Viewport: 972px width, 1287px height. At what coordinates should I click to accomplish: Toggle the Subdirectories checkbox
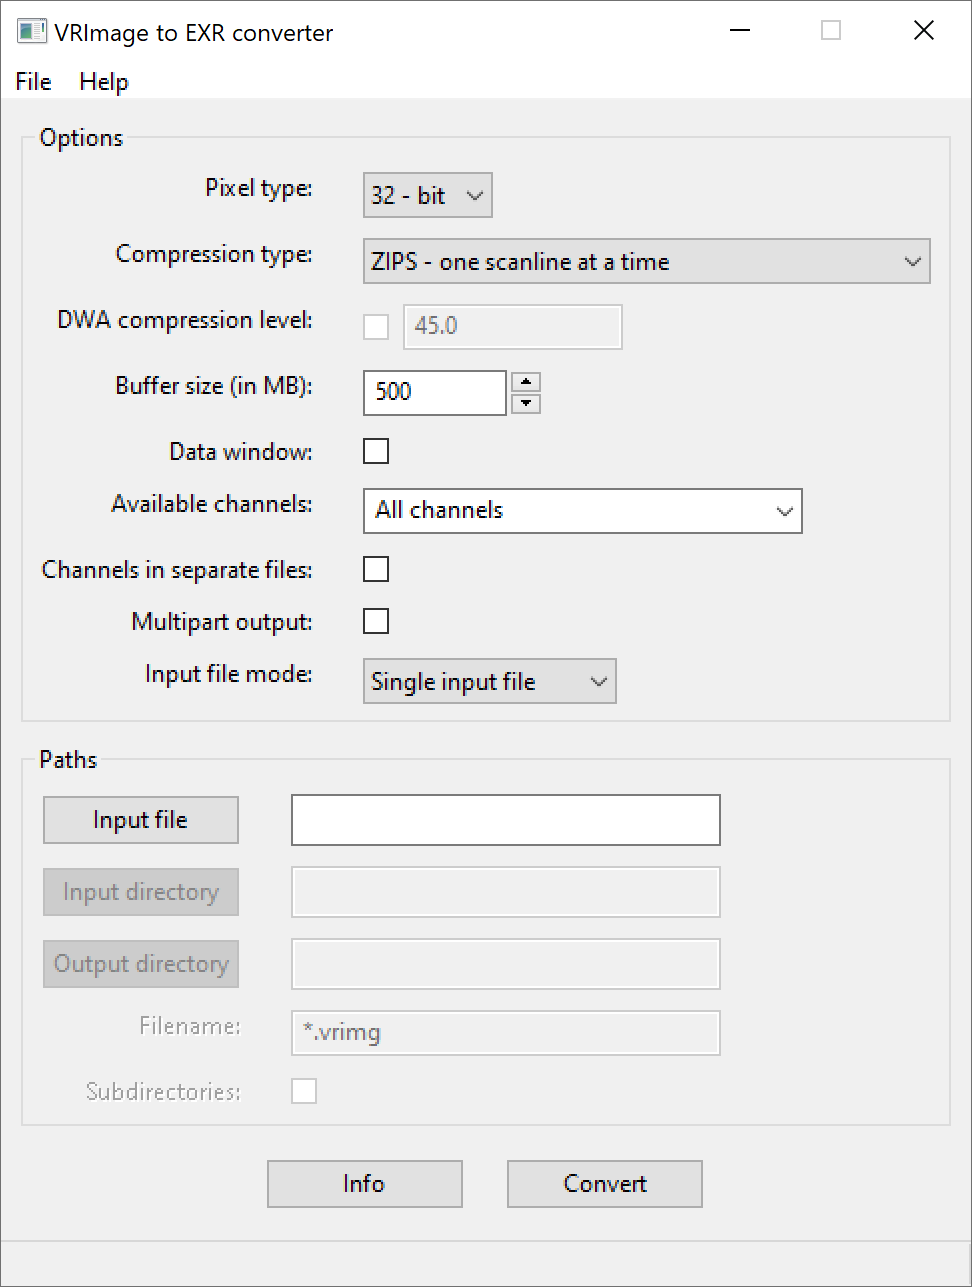[x=304, y=1091]
